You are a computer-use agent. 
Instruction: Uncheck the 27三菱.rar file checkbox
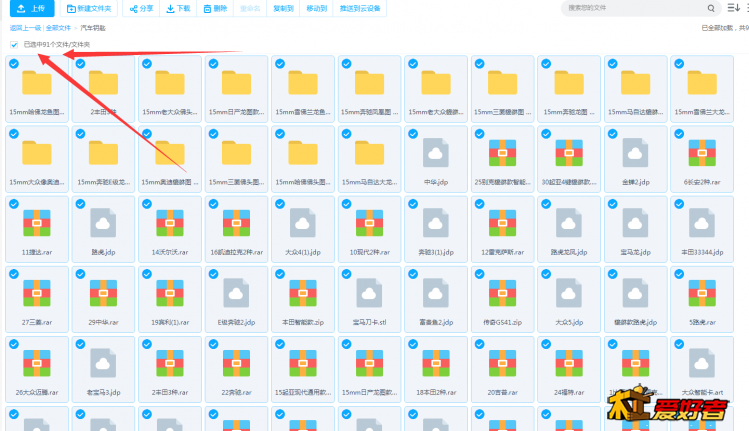point(14,274)
